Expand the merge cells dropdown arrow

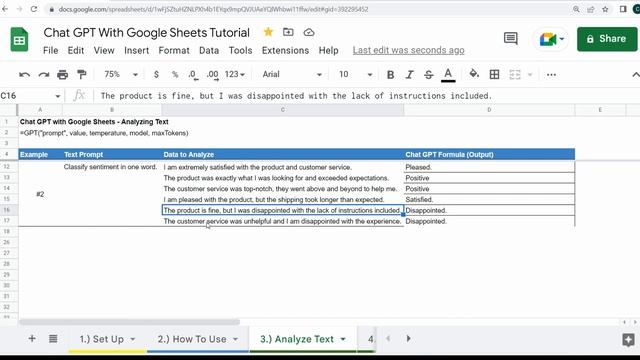[x=530, y=75]
